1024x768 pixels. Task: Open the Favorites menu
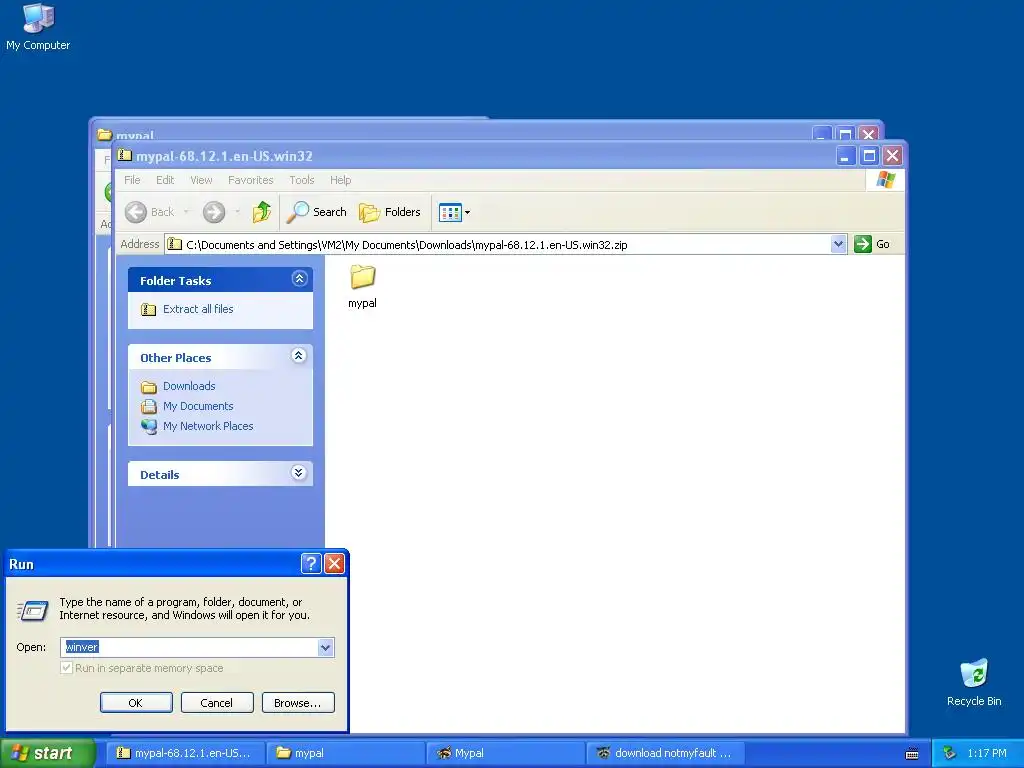tap(251, 180)
